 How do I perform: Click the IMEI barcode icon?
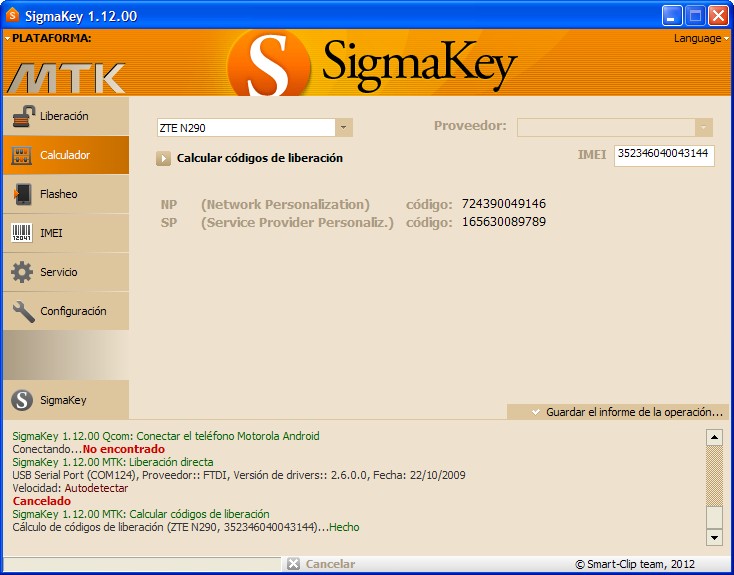point(22,233)
